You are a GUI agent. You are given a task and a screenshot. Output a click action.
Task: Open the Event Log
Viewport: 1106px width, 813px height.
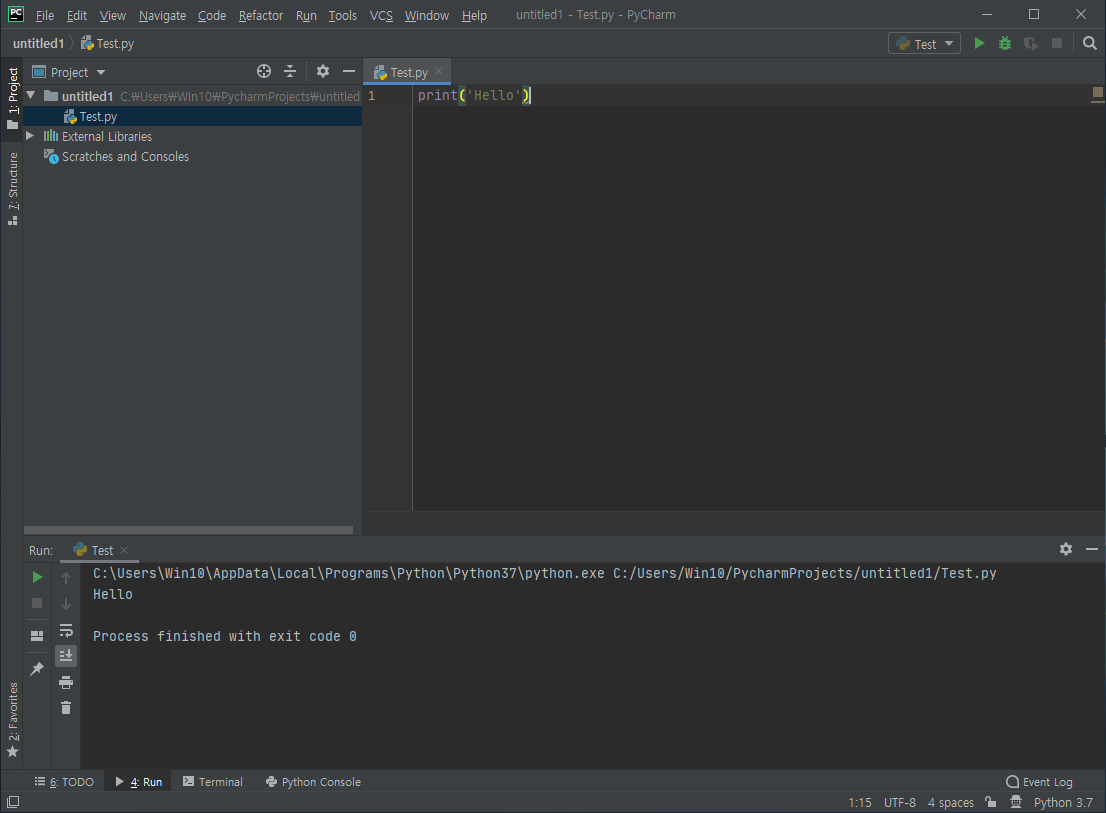point(1039,782)
